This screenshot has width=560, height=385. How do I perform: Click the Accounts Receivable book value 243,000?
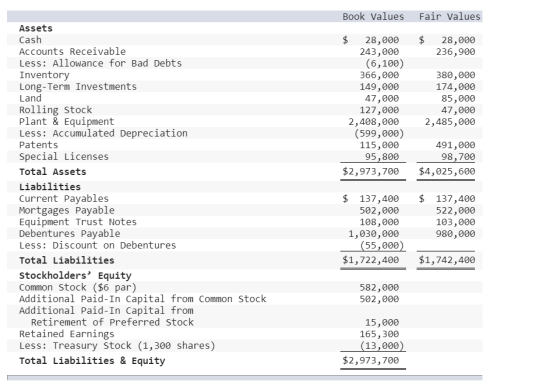click(379, 52)
